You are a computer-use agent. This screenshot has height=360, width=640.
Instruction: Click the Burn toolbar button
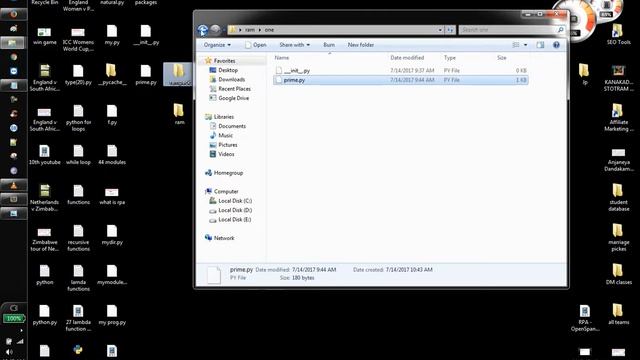point(329,45)
